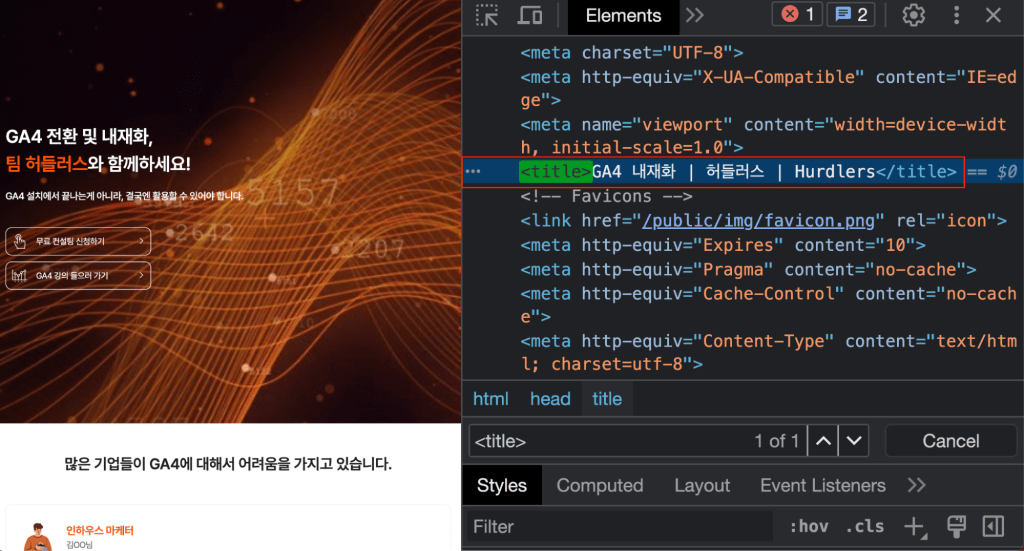Screen dimensions: 1024x551
Task: Select the meta Pragma node
Action: click(748, 270)
